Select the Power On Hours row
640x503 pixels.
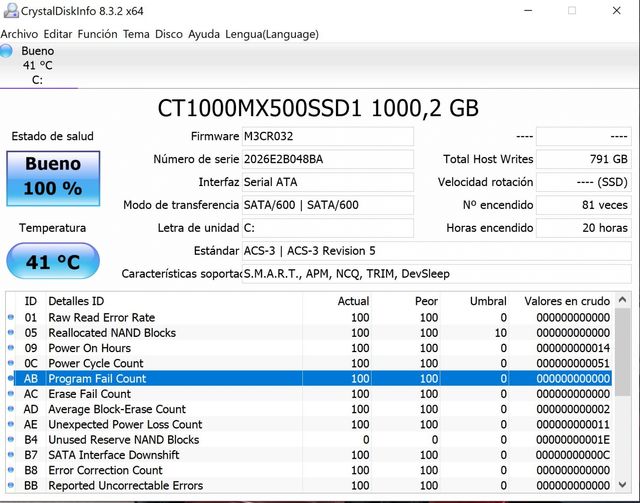click(x=309, y=348)
